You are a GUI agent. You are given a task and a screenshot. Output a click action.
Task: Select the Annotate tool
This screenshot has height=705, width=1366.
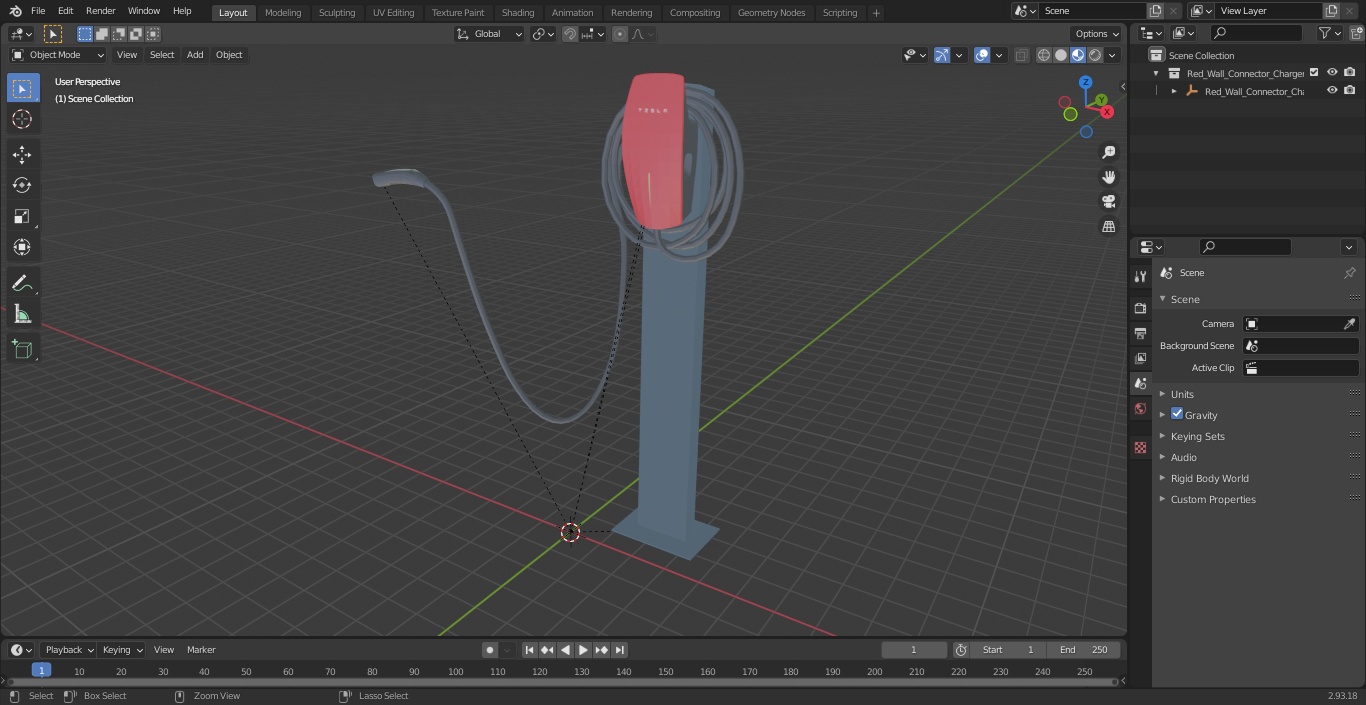22,284
